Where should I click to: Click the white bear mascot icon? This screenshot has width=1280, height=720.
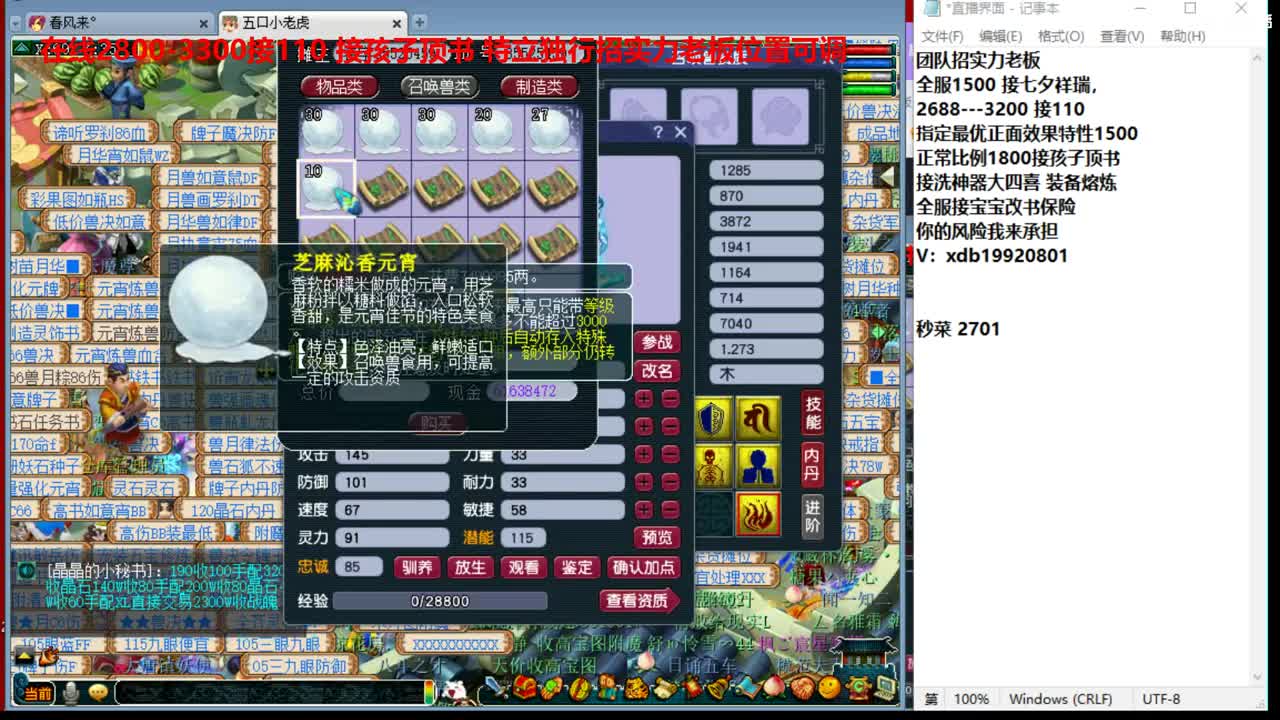(455, 689)
